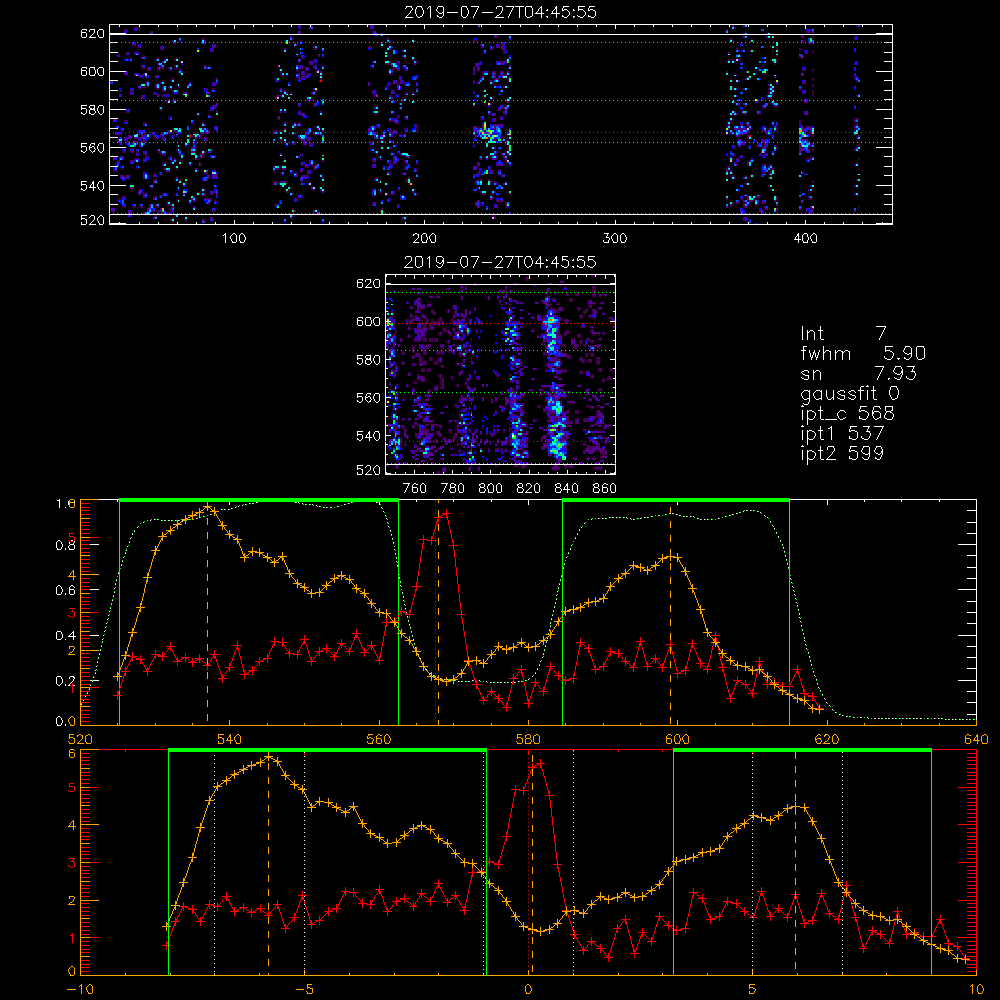Select the 'gaussfit 0' readout line
The image size is (1000, 1000).
pyautogui.click(x=849, y=393)
